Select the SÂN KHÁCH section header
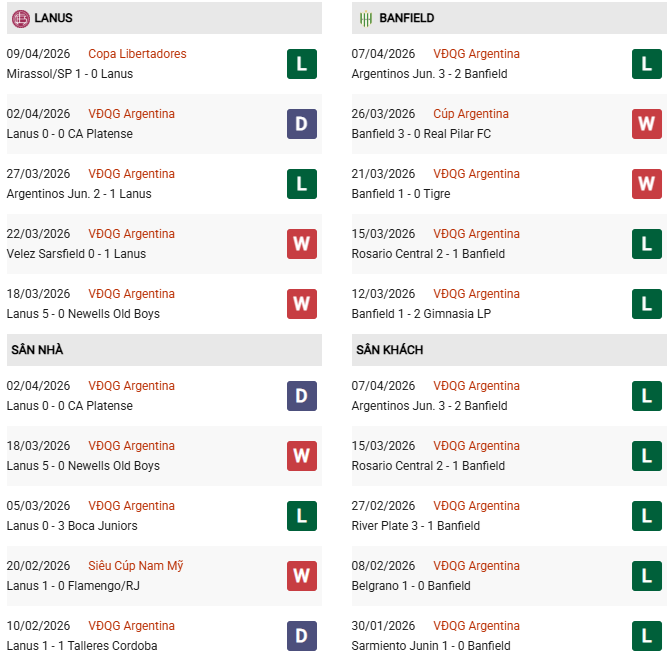Viewport: 671px width, 661px height. (389, 350)
